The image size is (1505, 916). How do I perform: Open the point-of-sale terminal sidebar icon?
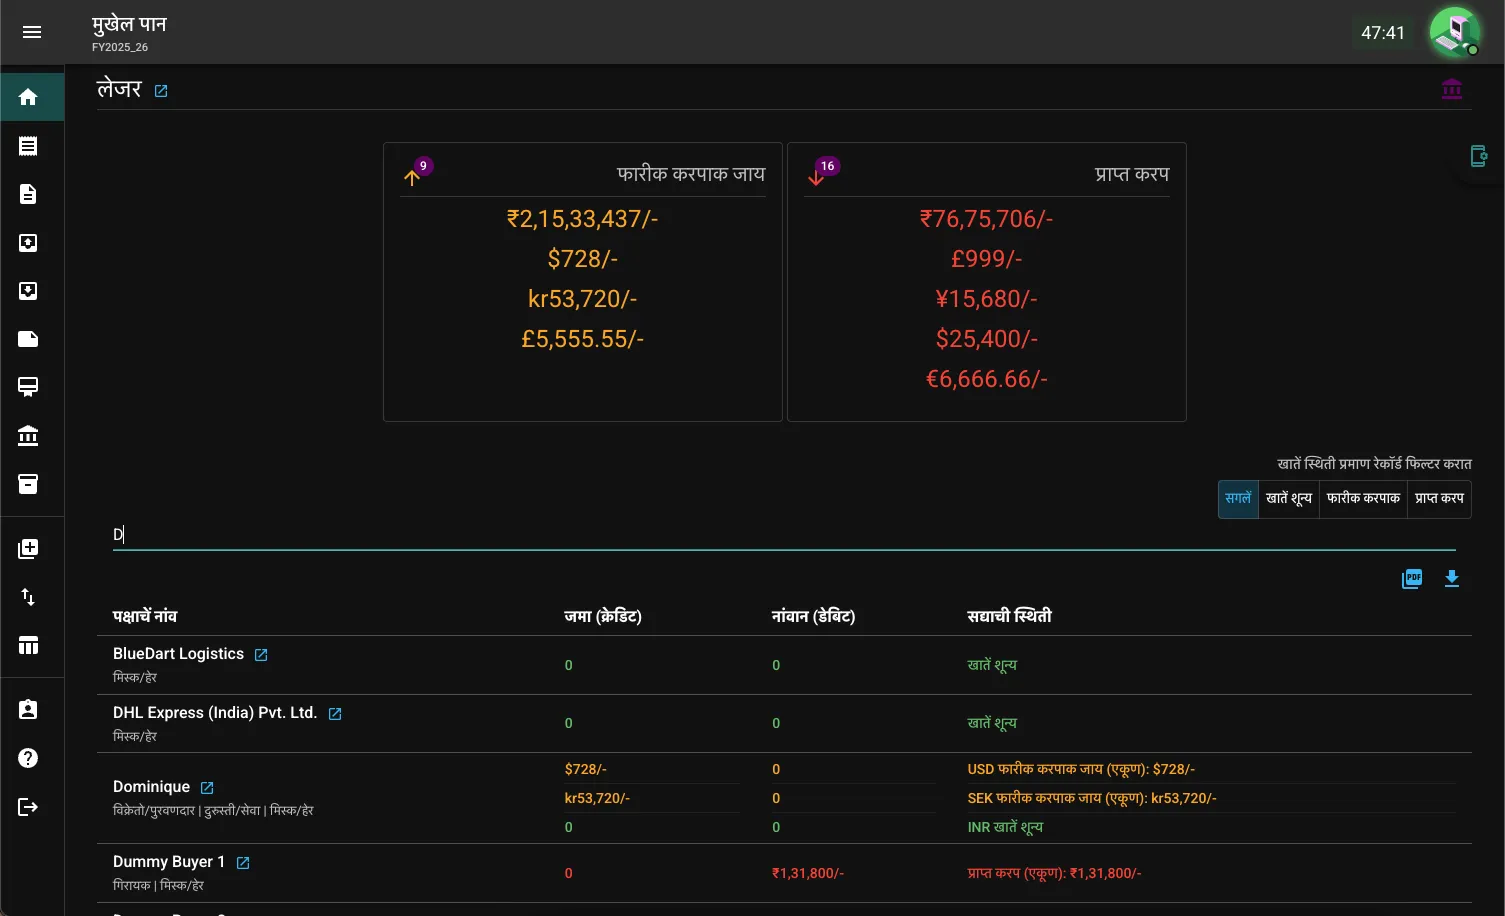point(28,387)
